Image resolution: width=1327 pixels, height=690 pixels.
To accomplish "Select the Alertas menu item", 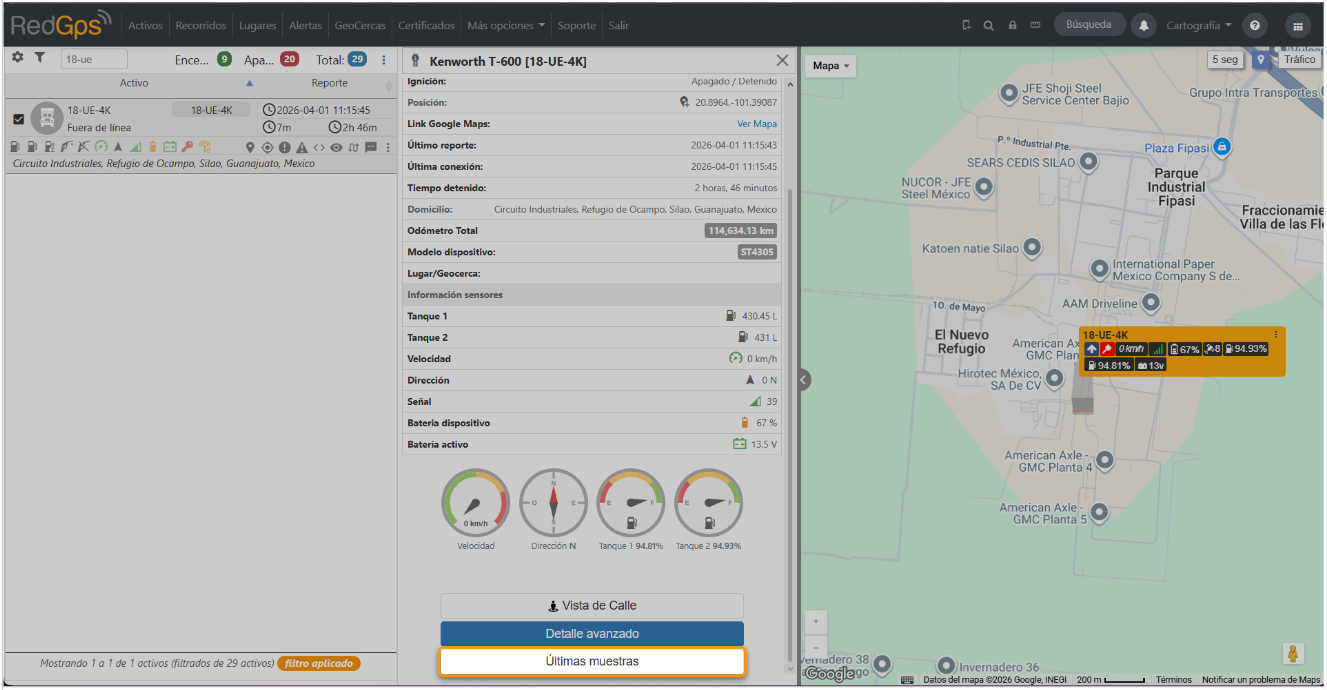I will click(x=305, y=25).
